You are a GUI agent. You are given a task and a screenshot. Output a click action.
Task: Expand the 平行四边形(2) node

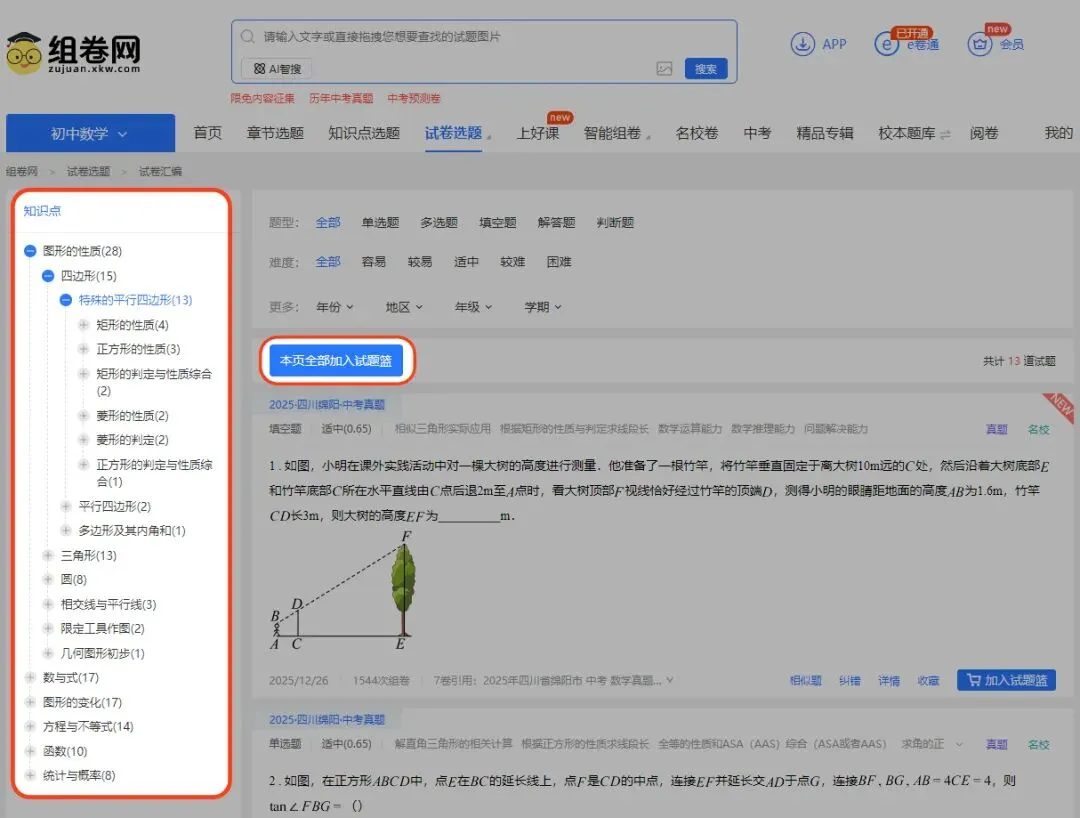tap(66, 507)
